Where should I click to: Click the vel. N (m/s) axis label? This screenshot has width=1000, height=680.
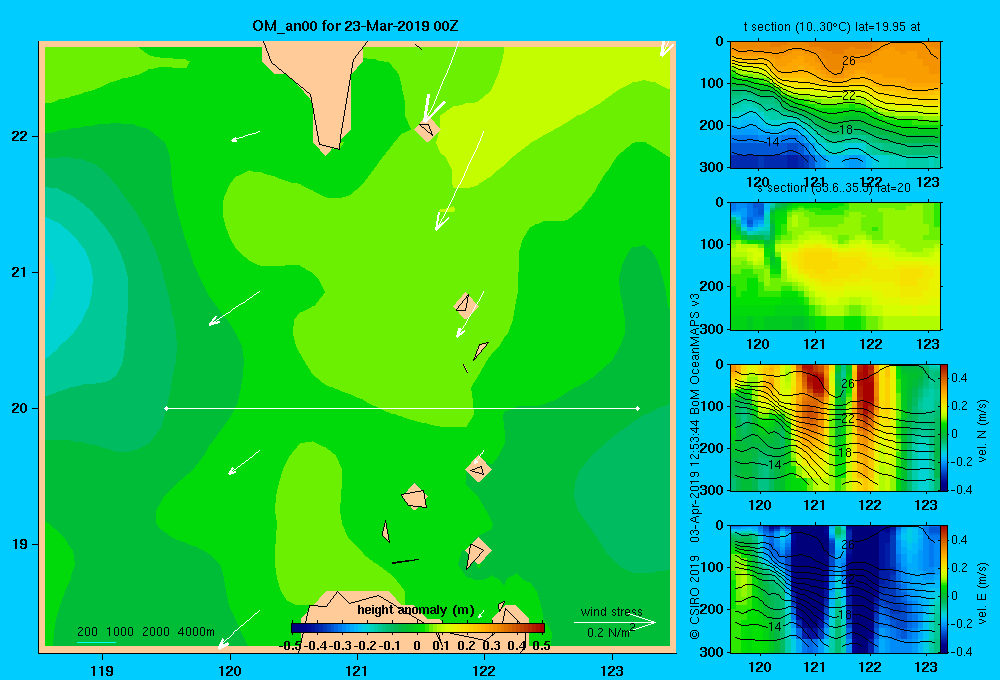(983, 431)
